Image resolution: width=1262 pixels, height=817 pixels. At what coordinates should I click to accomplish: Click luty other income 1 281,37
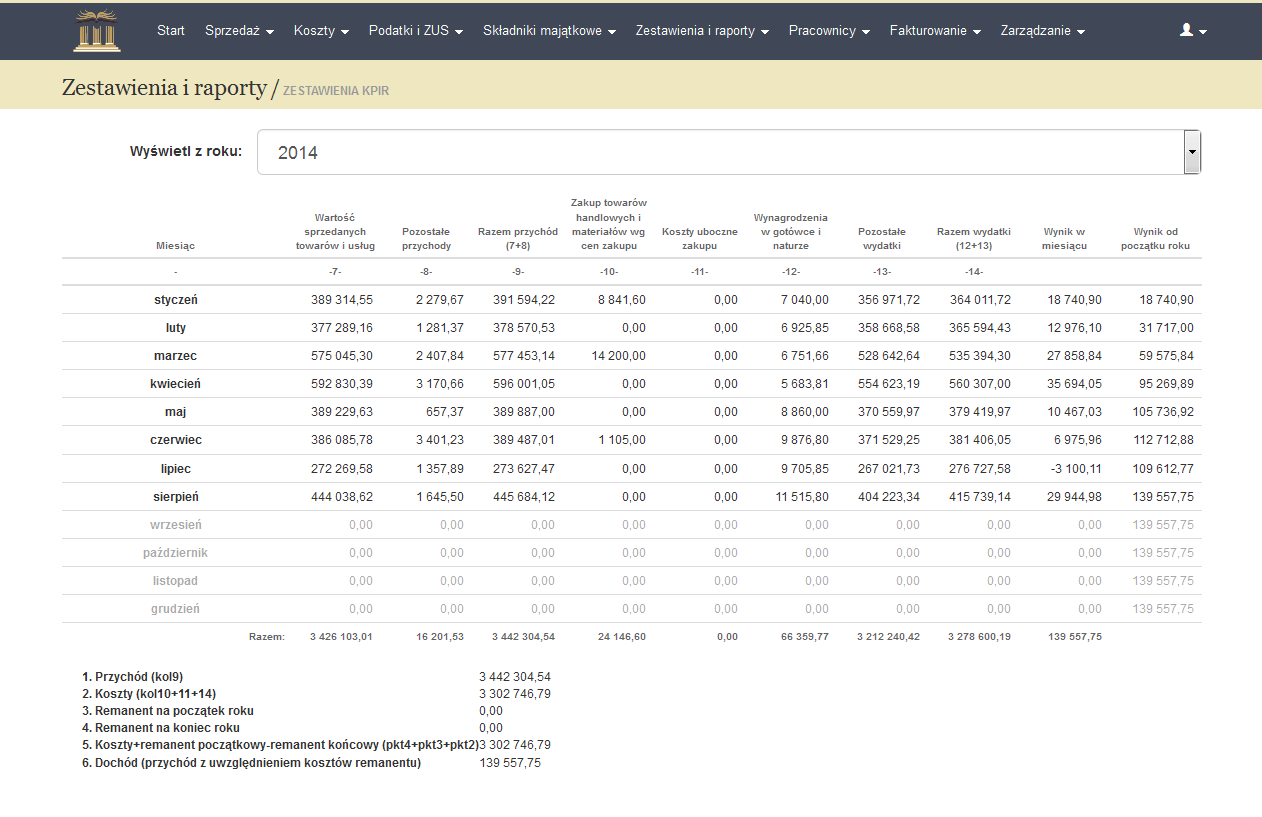click(440, 328)
